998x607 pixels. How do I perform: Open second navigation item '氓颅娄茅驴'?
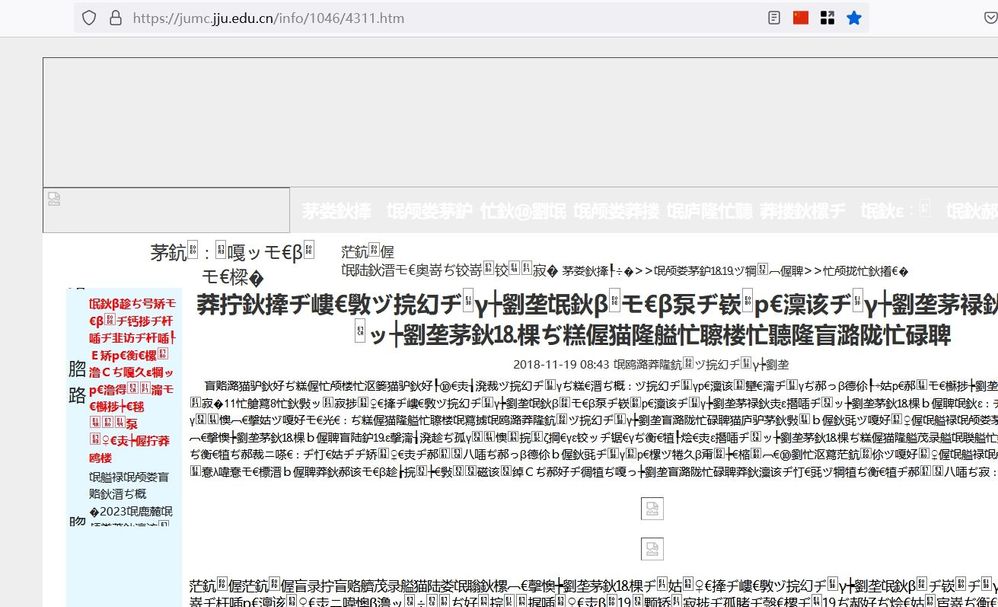tap(430, 211)
